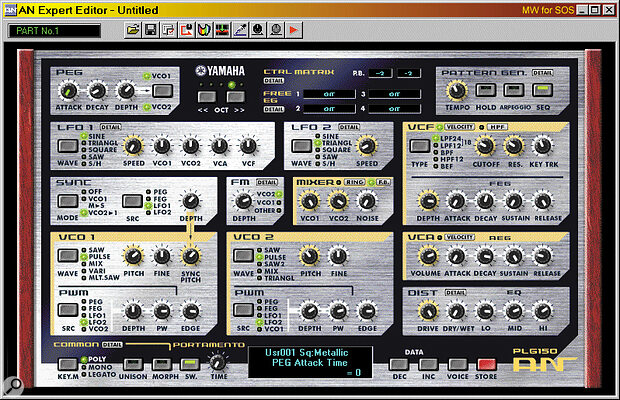Toggle the MIXER RING option

[x=354, y=182]
